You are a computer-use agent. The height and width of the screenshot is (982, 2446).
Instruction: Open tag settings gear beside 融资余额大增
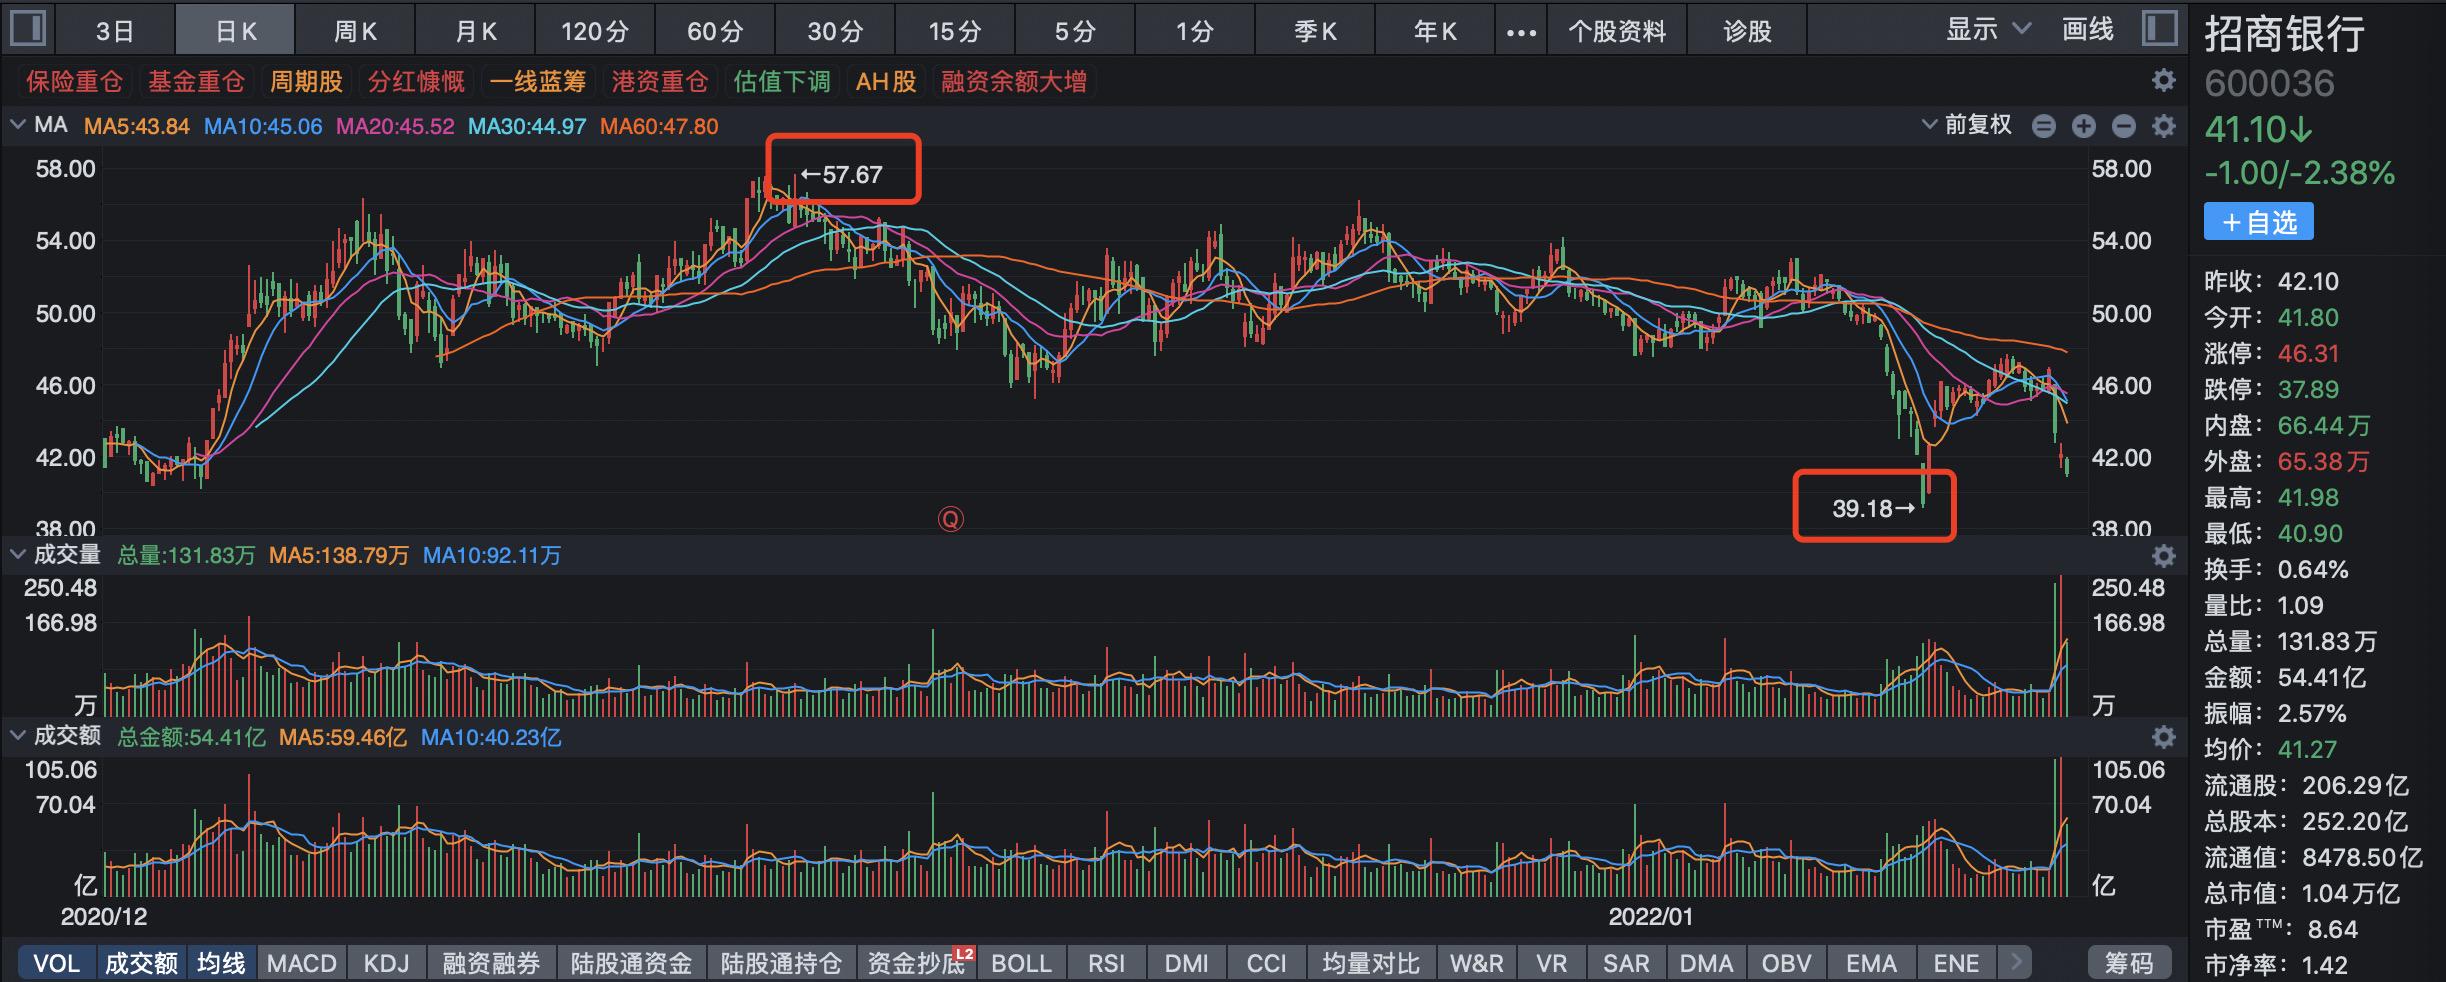[2163, 81]
